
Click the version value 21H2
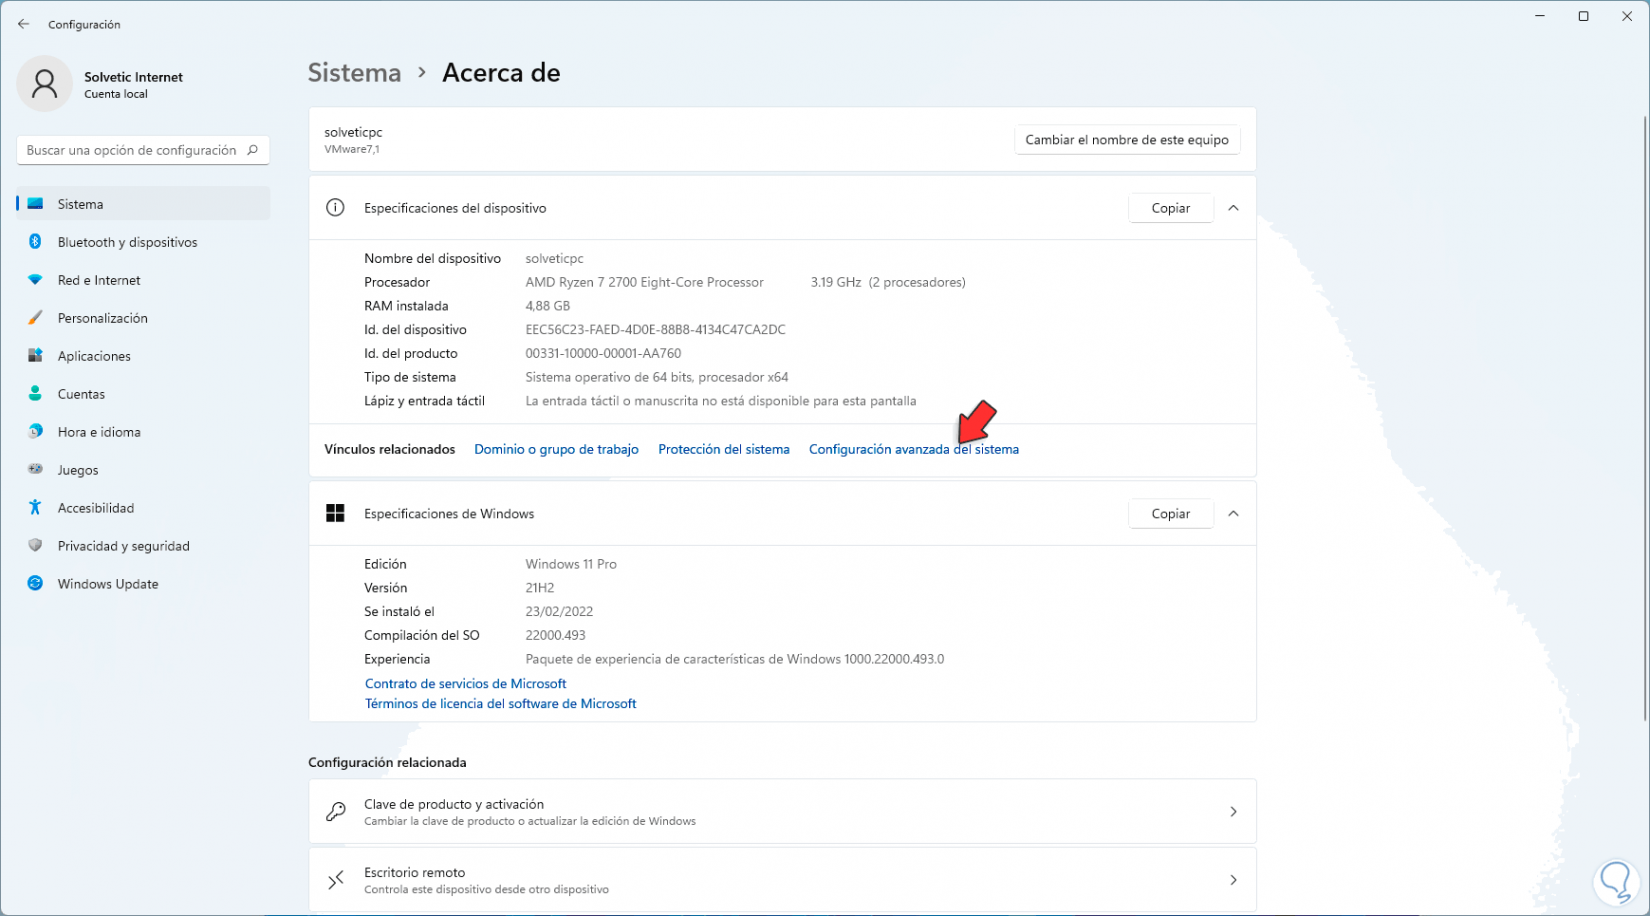539,588
